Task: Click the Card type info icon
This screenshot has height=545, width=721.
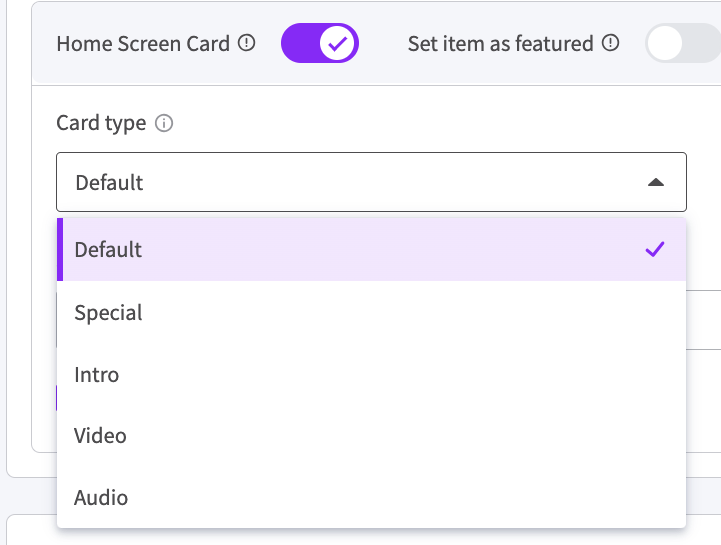Action: [x=165, y=124]
